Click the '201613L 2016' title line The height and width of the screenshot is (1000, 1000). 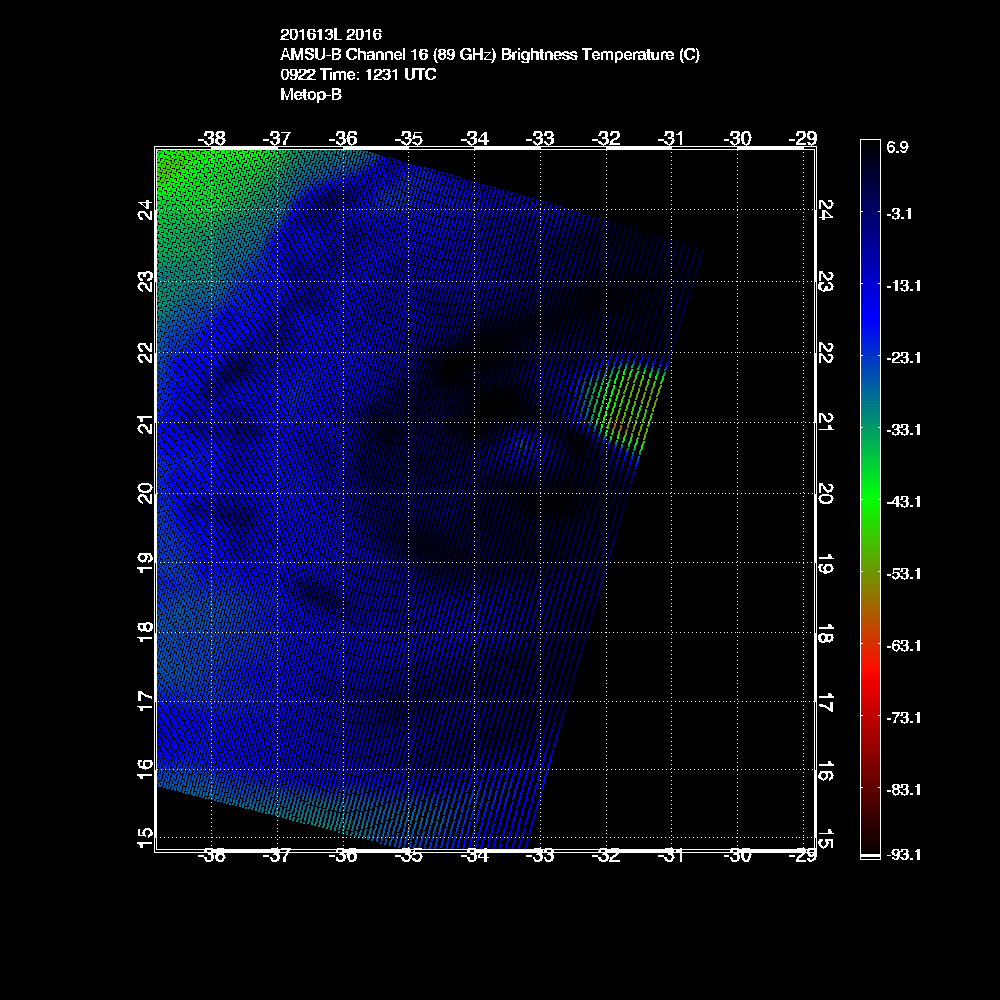tap(330, 34)
